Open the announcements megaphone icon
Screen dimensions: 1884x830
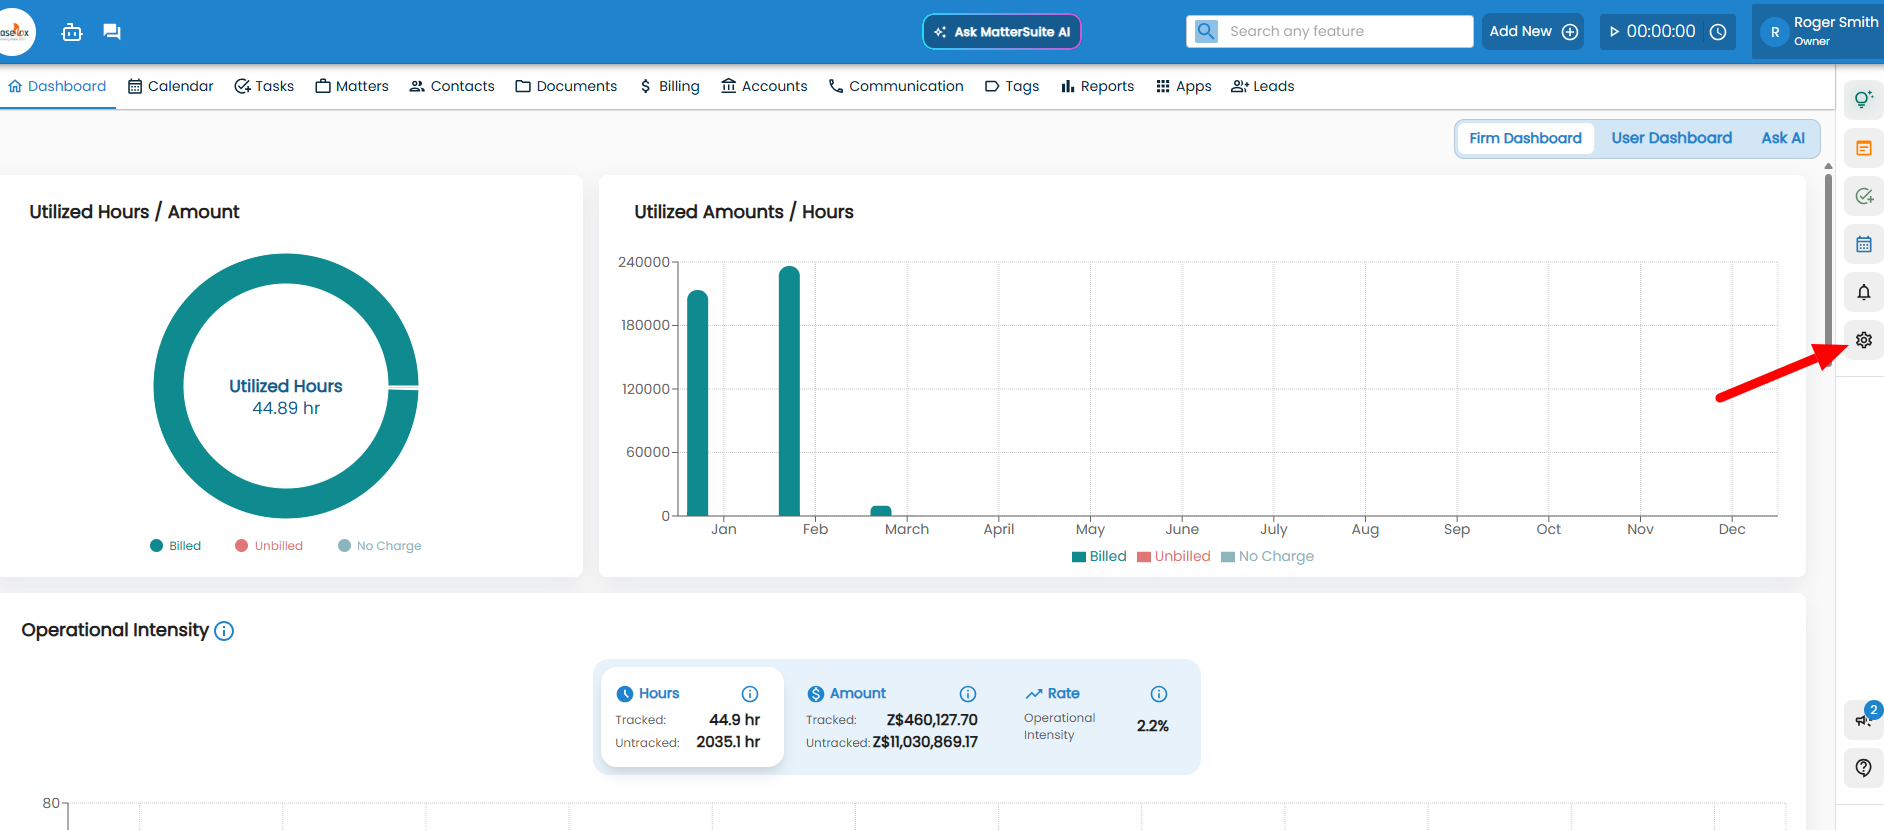1863,720
